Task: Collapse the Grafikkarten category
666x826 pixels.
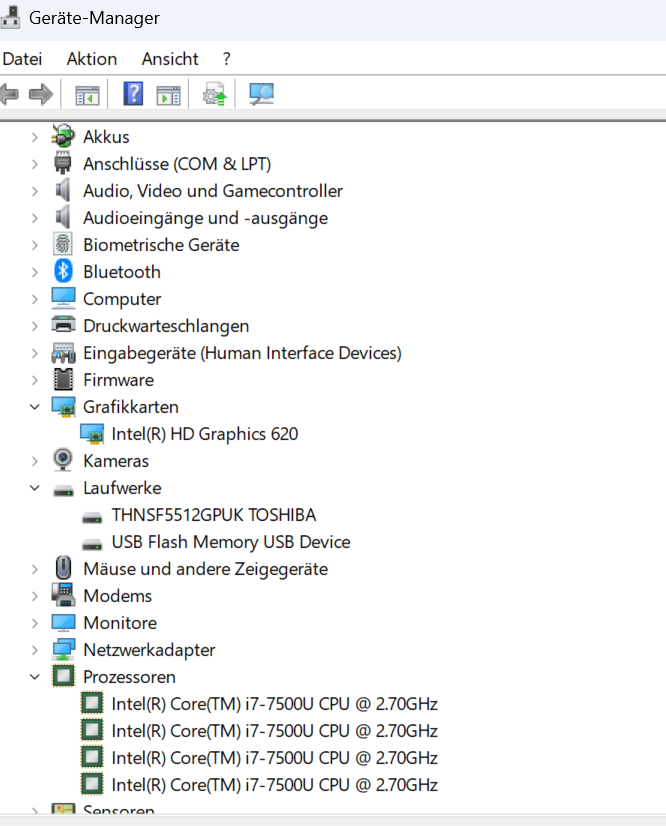Action: point(35,407)
